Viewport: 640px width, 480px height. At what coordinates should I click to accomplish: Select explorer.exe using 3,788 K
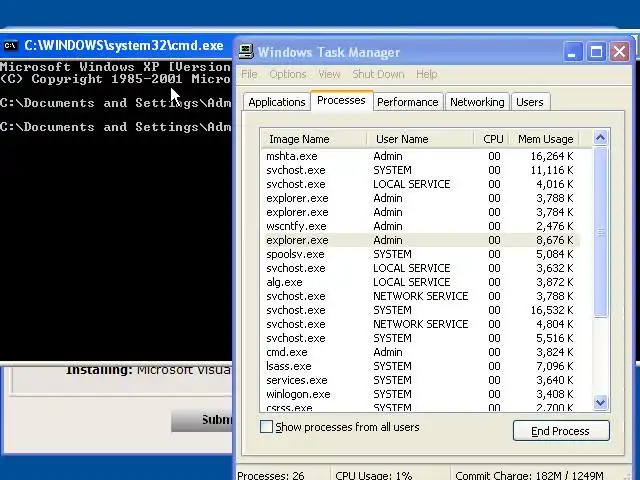tap(420, 198)
